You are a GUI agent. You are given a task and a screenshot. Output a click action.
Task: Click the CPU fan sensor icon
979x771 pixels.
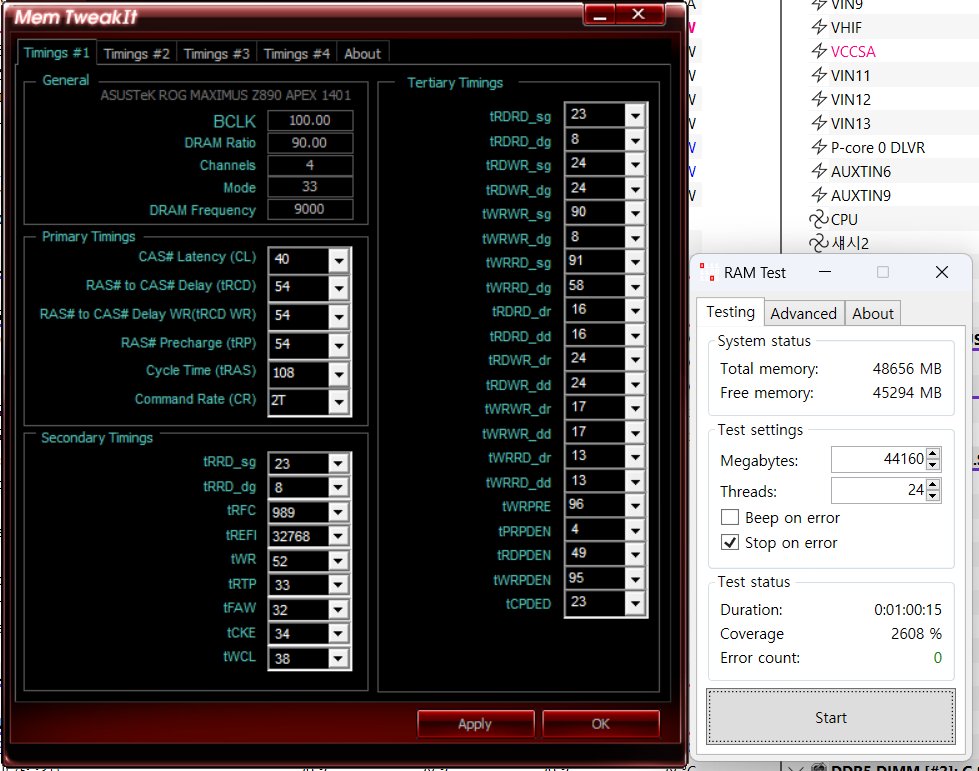click(x=819, y=219)
